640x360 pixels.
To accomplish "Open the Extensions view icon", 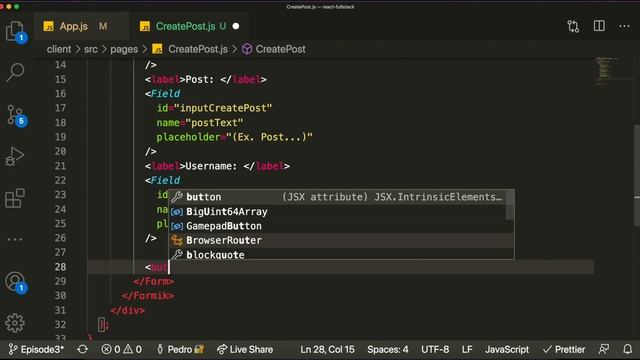I will click(x=15, y=198).
